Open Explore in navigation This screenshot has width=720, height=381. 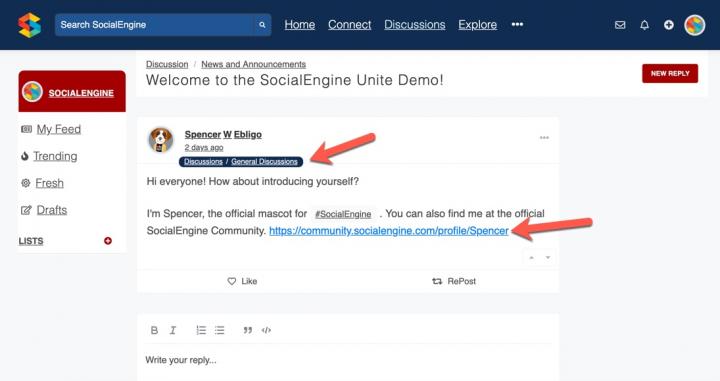[478, 25]
